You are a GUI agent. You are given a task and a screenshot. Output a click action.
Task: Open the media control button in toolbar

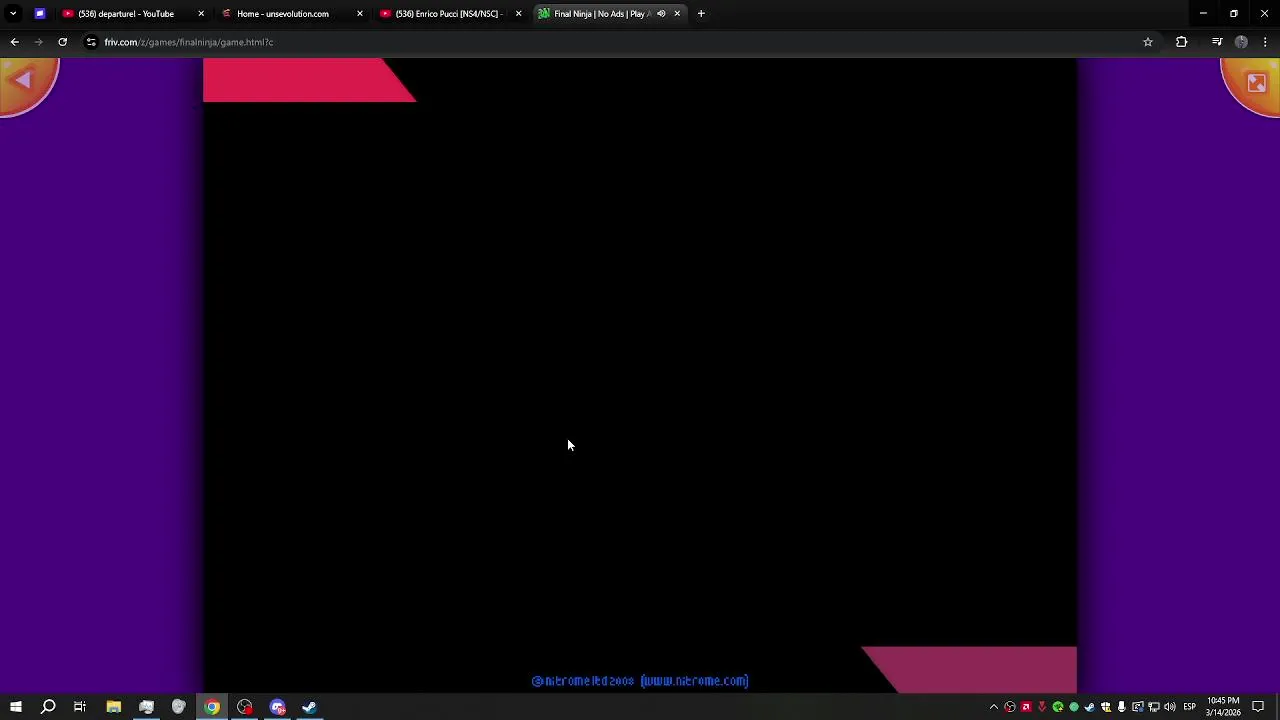[x=1217, y=42]
